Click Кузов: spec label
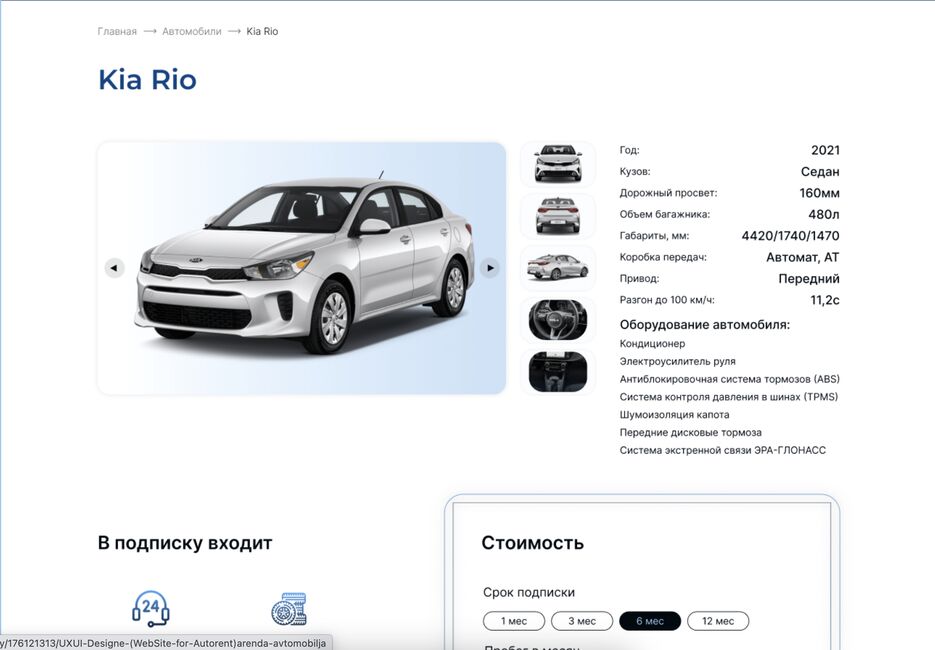This screenshot has height=650, width=935. 635,172
